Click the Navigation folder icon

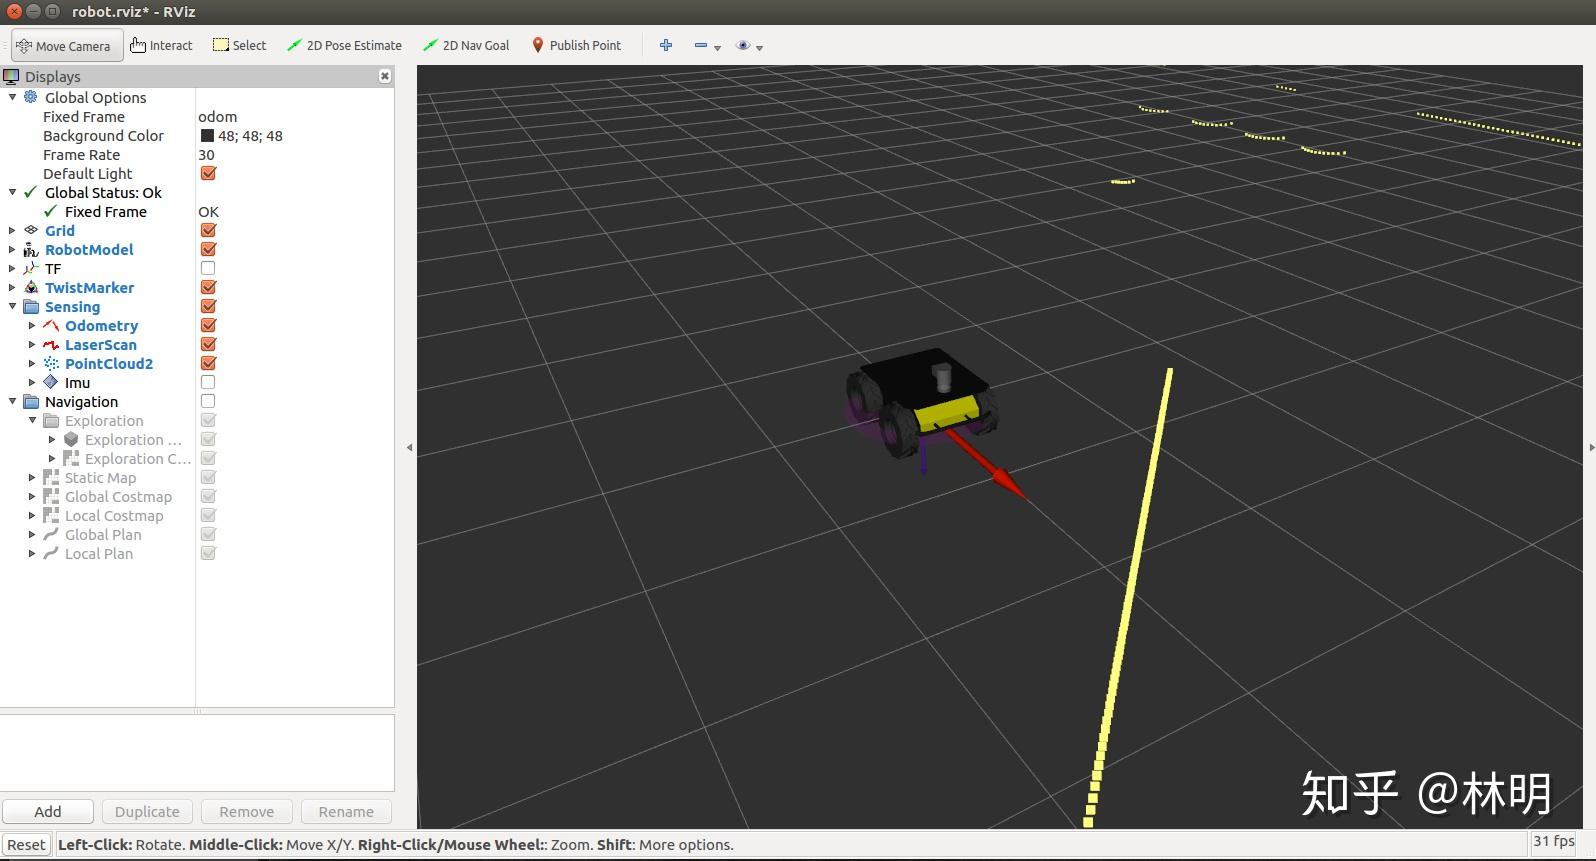(x=31, y=401)
